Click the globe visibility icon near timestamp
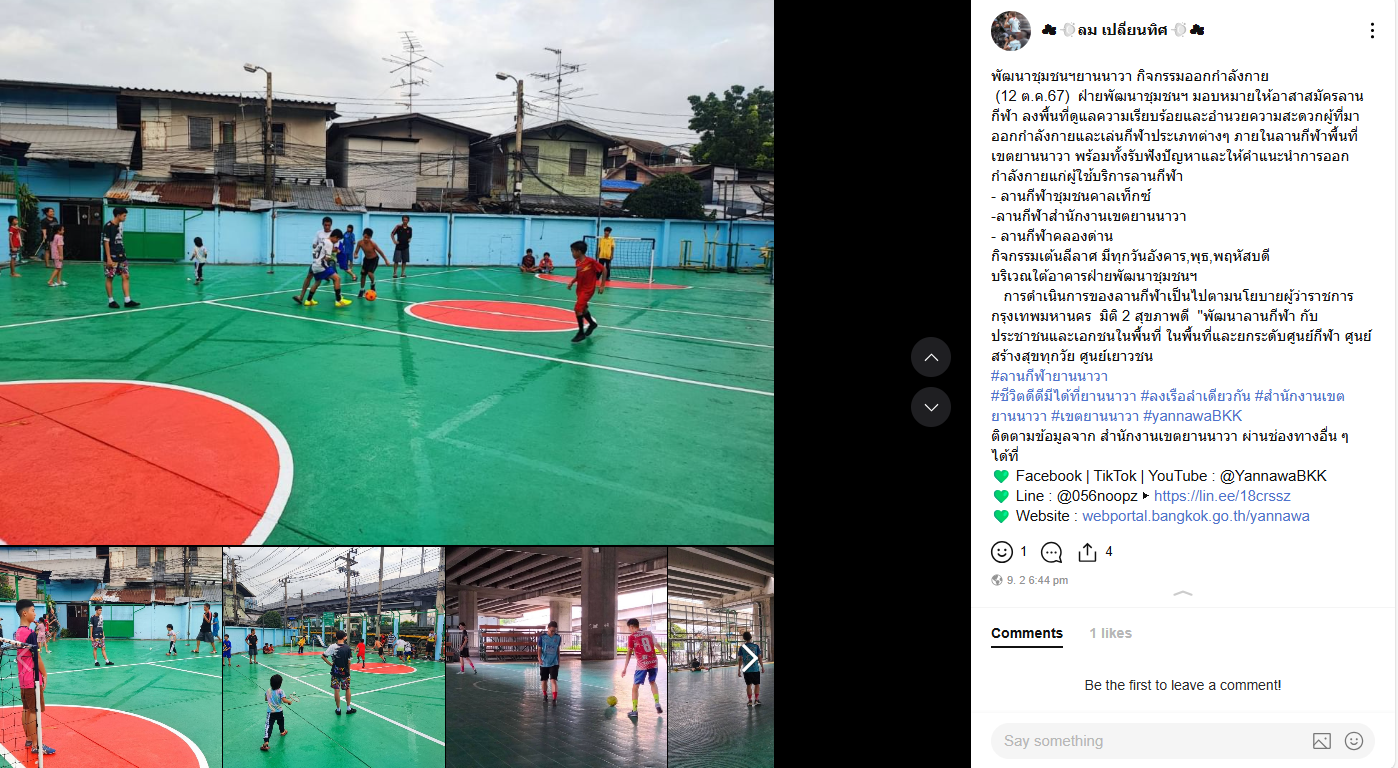The image size is (1398, 768). click(x=996, y=580)
